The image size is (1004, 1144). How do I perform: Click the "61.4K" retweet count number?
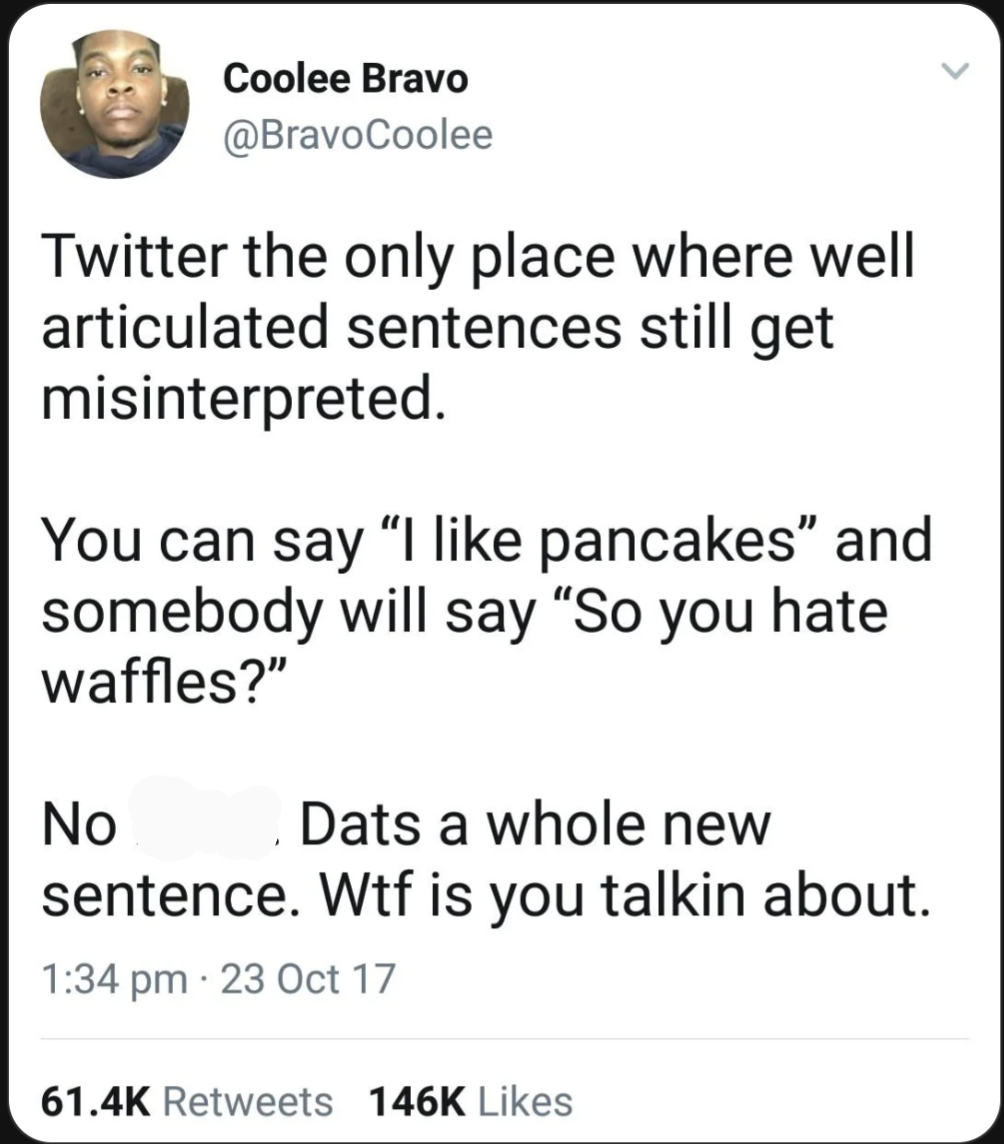click(x=96, y=1101)
